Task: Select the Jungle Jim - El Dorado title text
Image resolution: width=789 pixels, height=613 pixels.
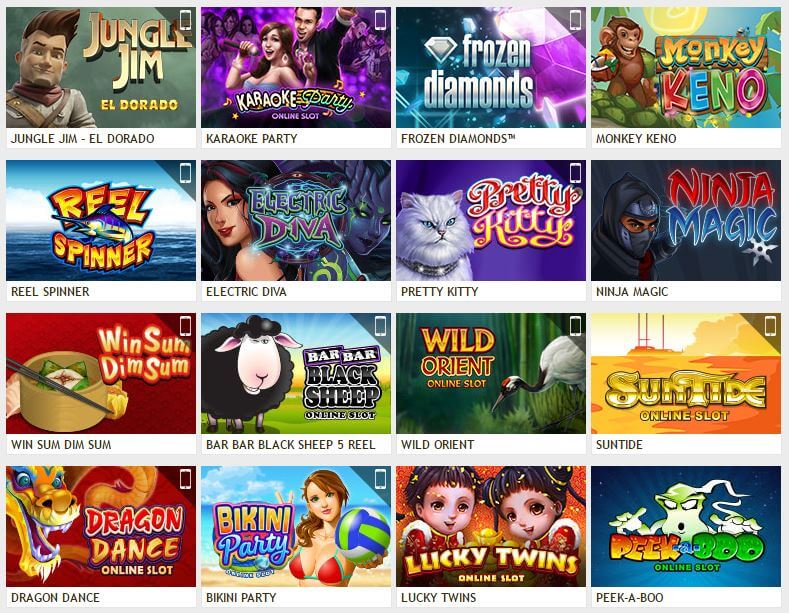Action: (x=83, y=138)
